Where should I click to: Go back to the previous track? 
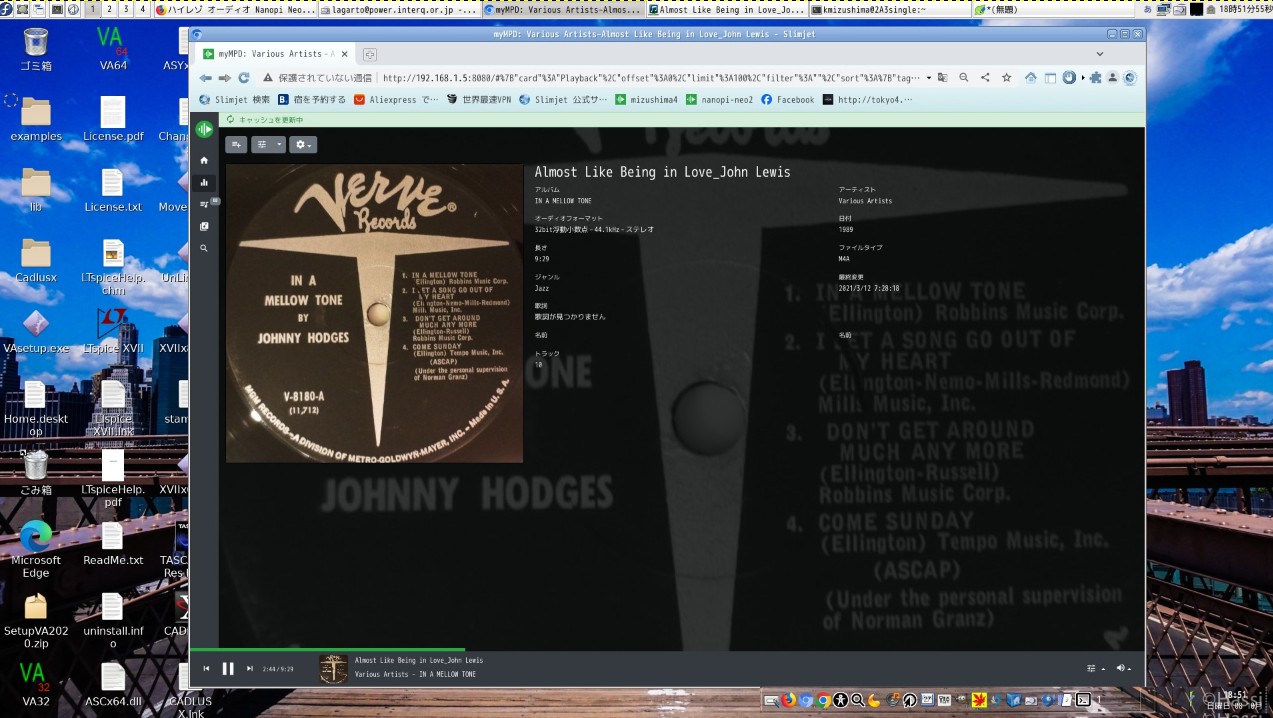pyautogui.click(x=207, y=668)
